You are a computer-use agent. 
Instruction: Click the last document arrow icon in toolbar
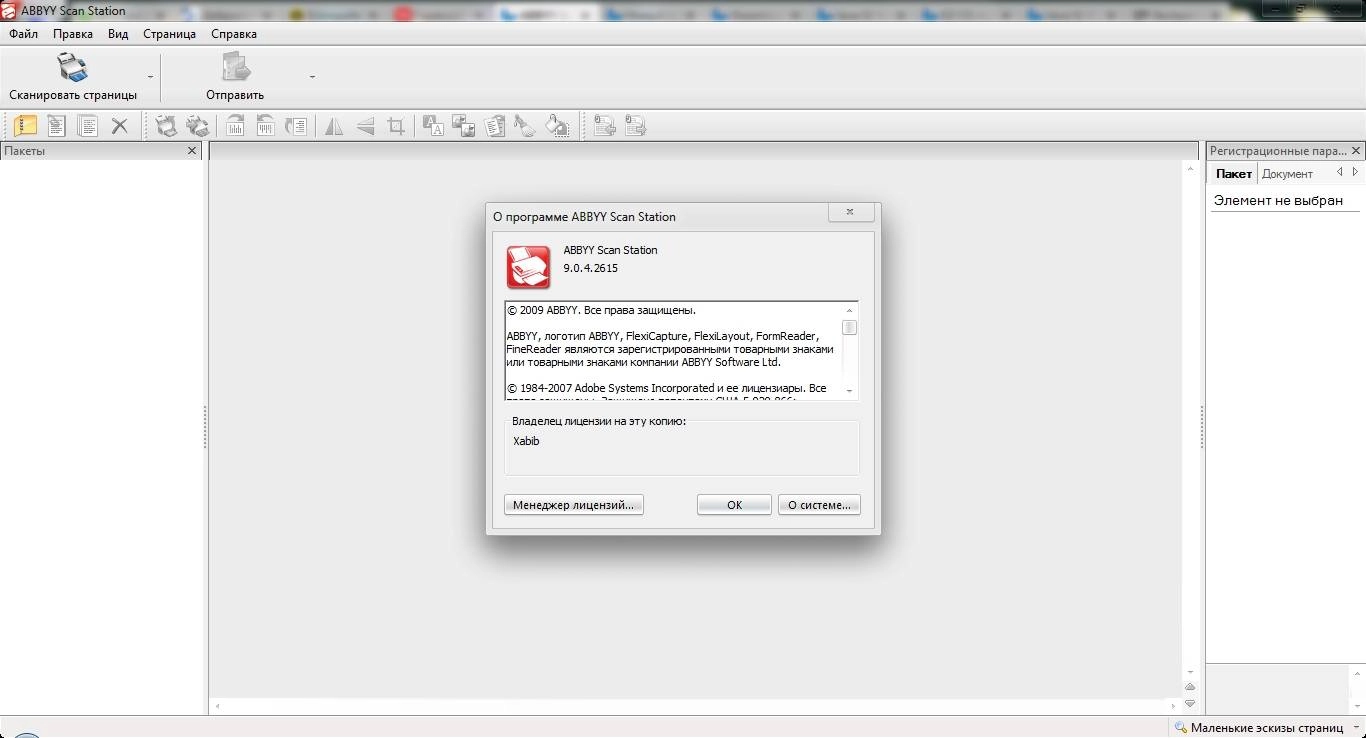point(635,126)
